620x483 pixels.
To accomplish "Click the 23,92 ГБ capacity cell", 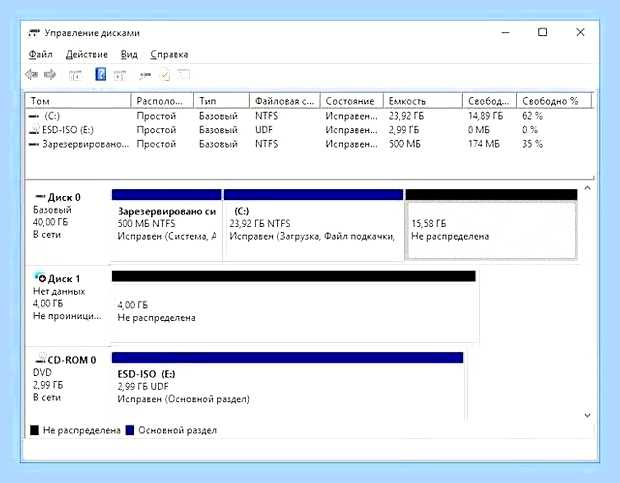I will (406, 116).
